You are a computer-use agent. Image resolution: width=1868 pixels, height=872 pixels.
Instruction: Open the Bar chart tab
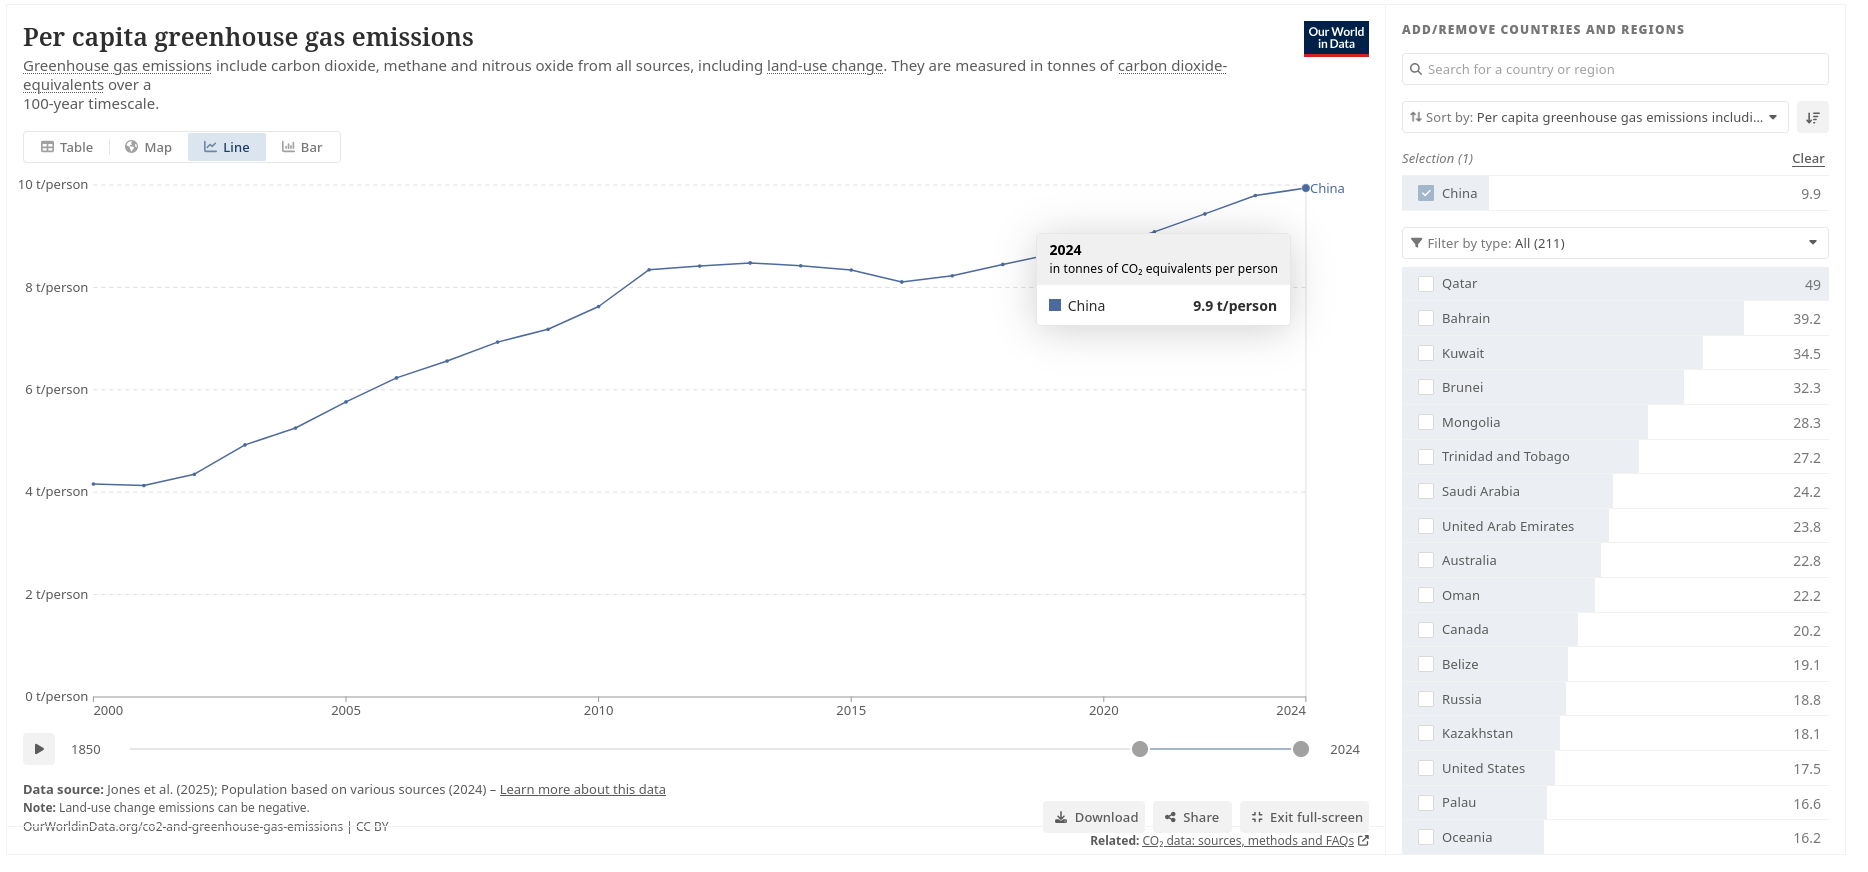[302, 147]
